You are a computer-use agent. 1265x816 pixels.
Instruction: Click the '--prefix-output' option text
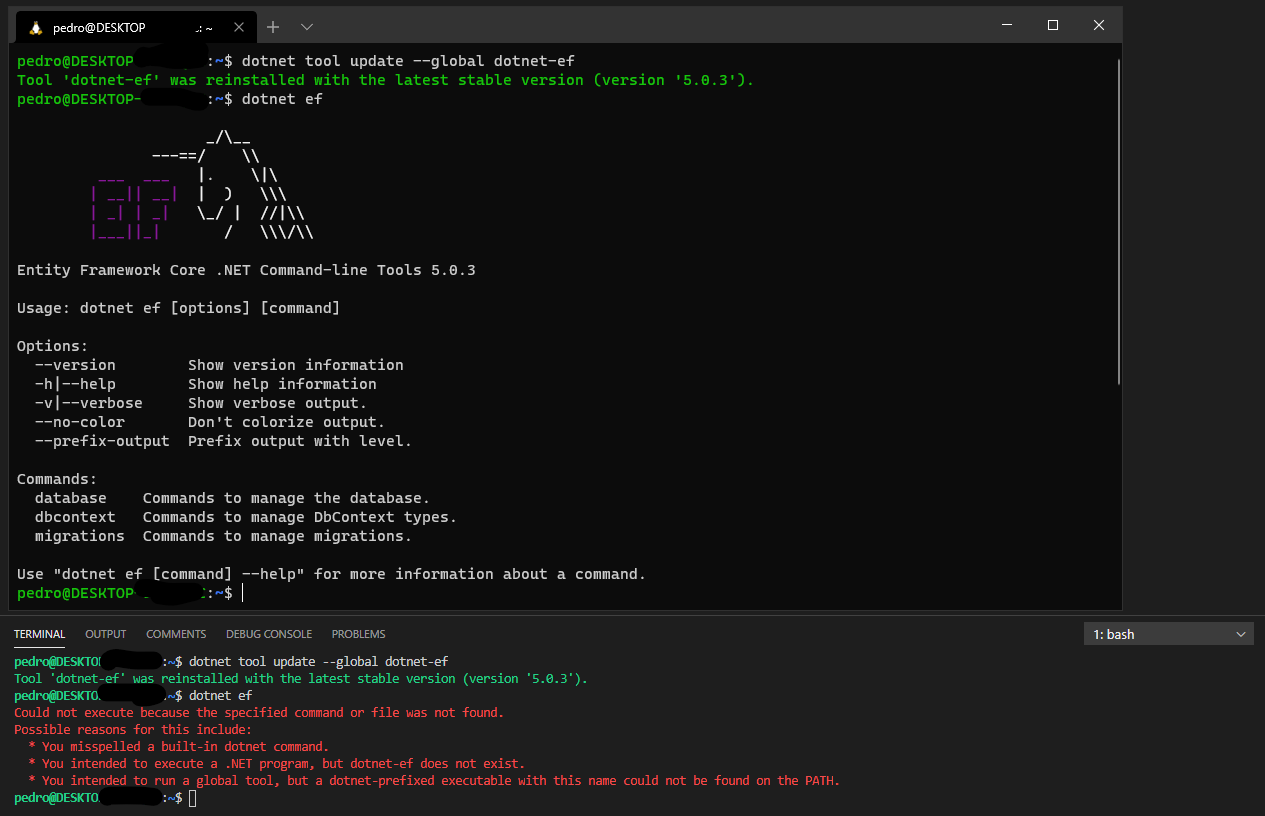tap(102, 441)
